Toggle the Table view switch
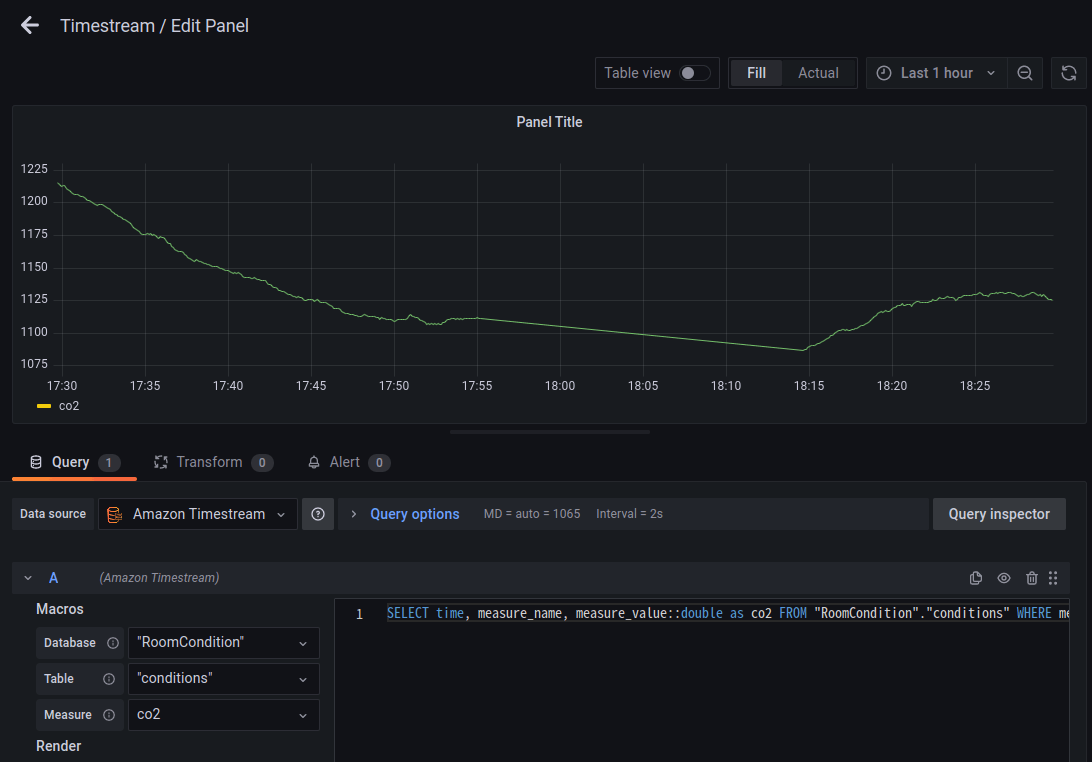The image size is (1092, 762). tap(694, 73)
